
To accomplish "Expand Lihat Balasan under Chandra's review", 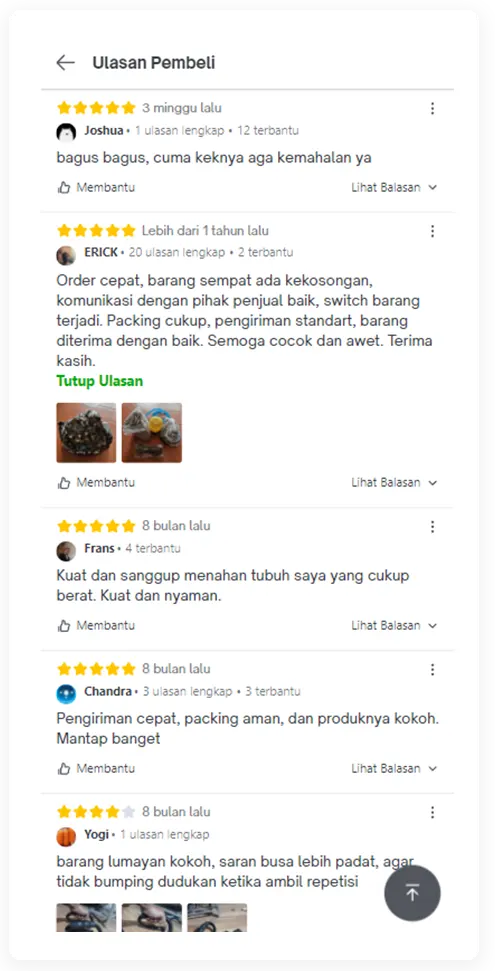I will 395,769.
